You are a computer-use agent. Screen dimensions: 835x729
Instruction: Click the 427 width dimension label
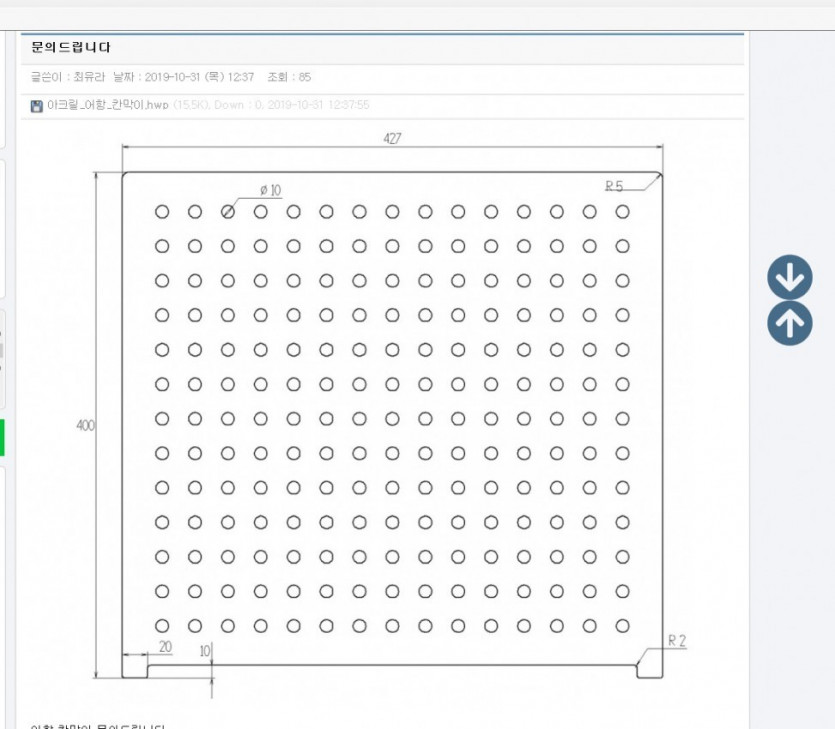392,138
